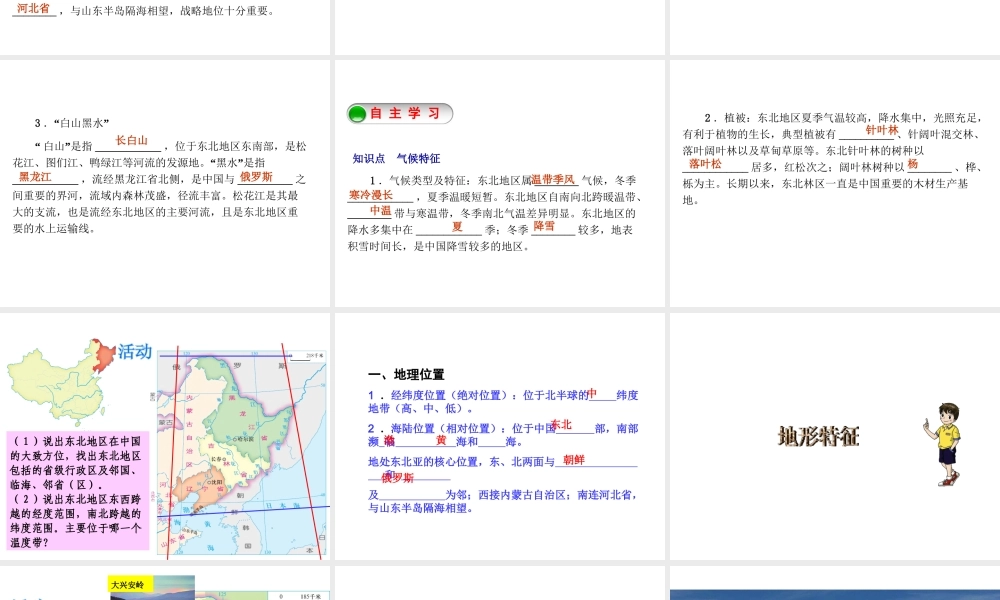
Task: Click the red 河北省 answer in first slide
Action: tap(33, 8)
